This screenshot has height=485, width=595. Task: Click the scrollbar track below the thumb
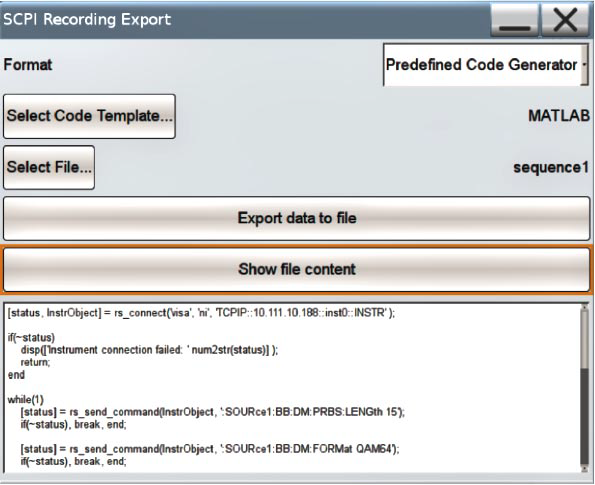584,416
